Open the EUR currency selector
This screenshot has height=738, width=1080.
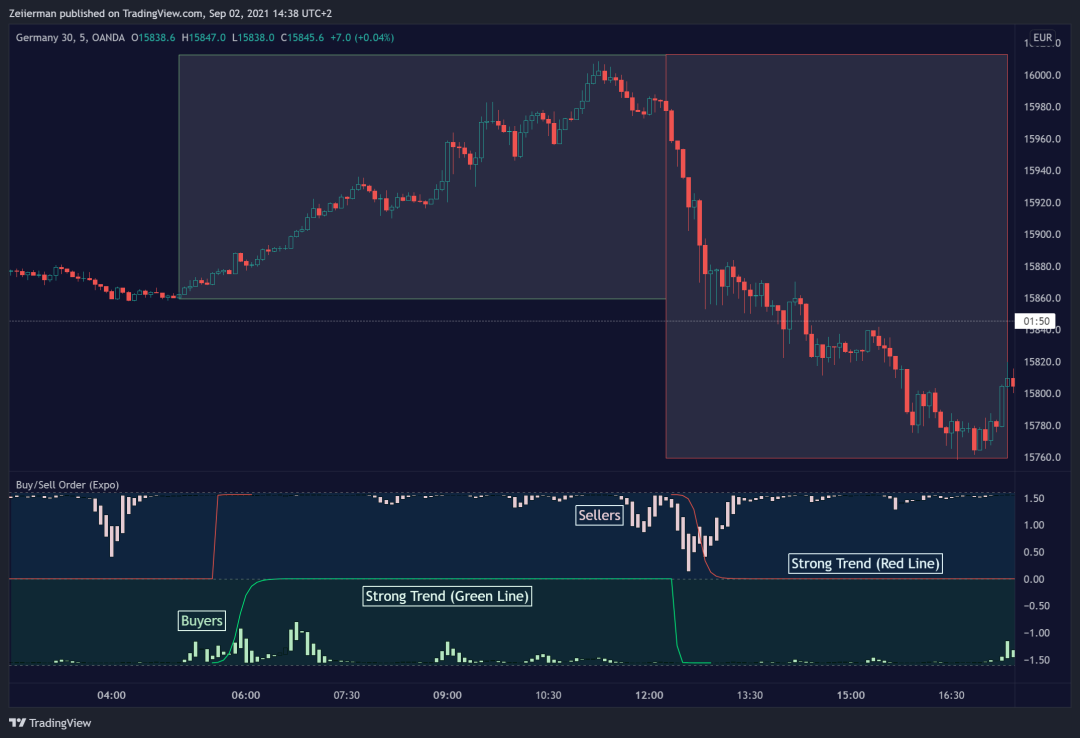click(x=1043, y=38)
